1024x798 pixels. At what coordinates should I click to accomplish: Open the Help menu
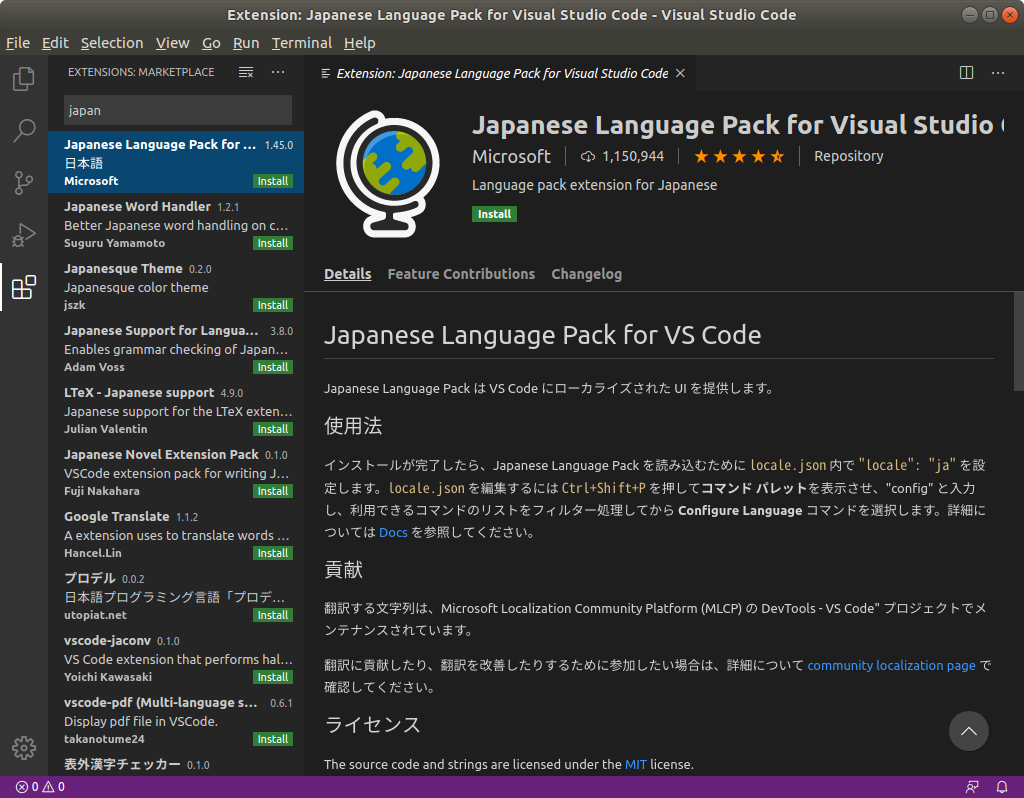tap(359, 43)
